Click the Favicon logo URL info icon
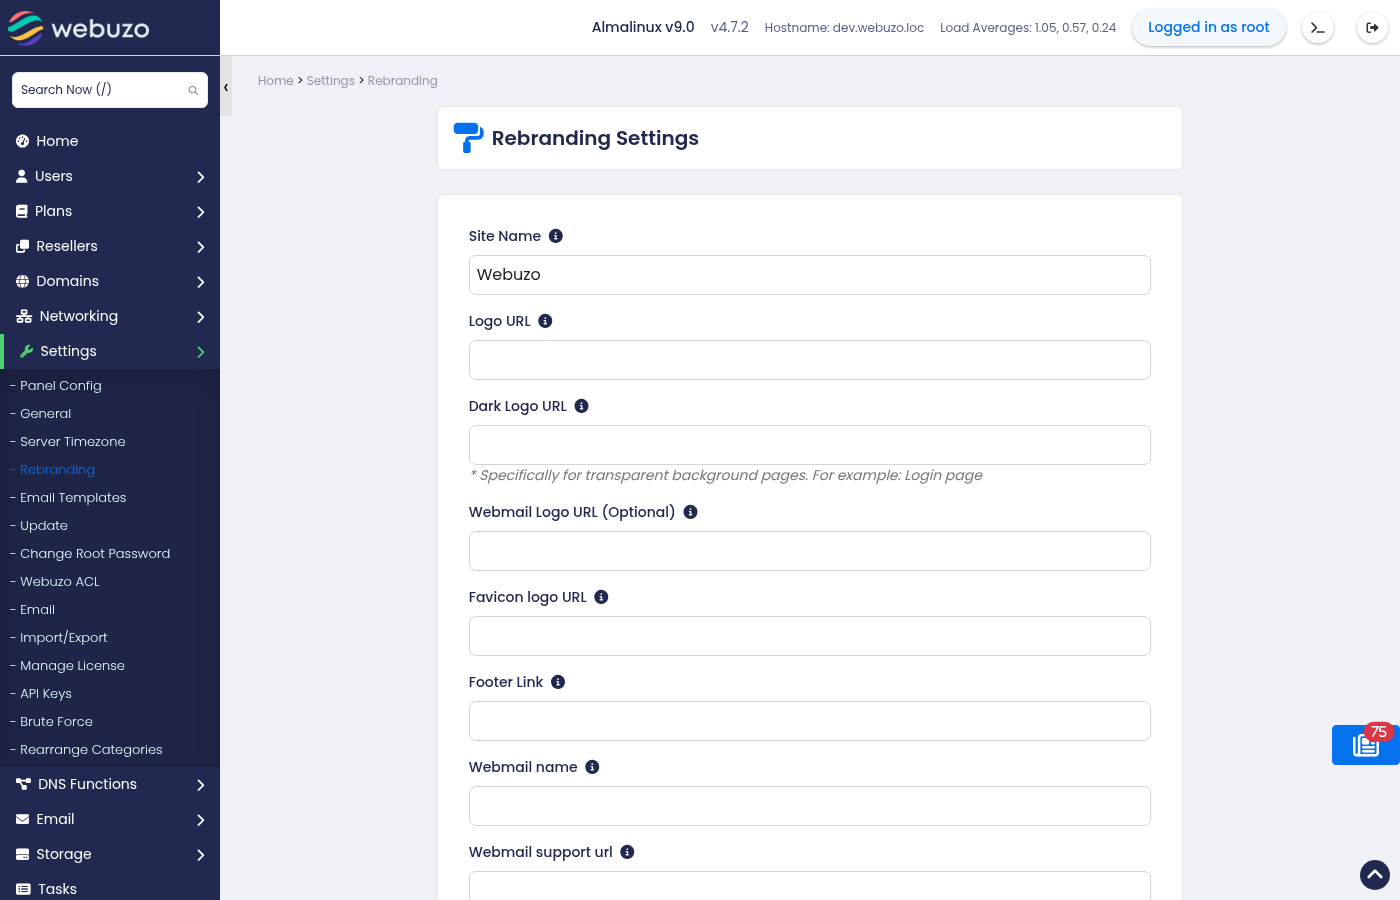Image resolution: width=1400 pixels, height=900 pixels. pos(601,597)
